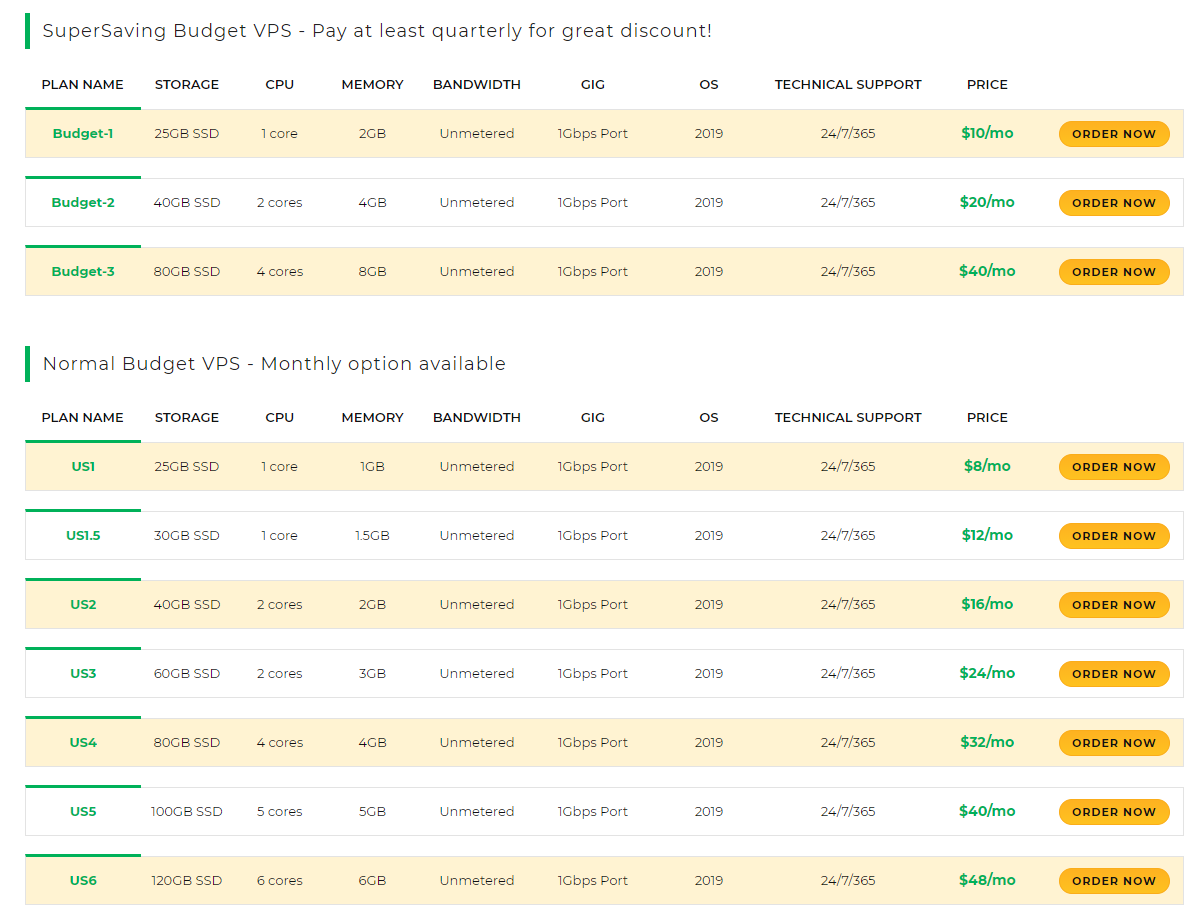Click the $8/mo price of US1
Image resolution: width=1204 pixels, height=913 pixels.
pos(987,466)
